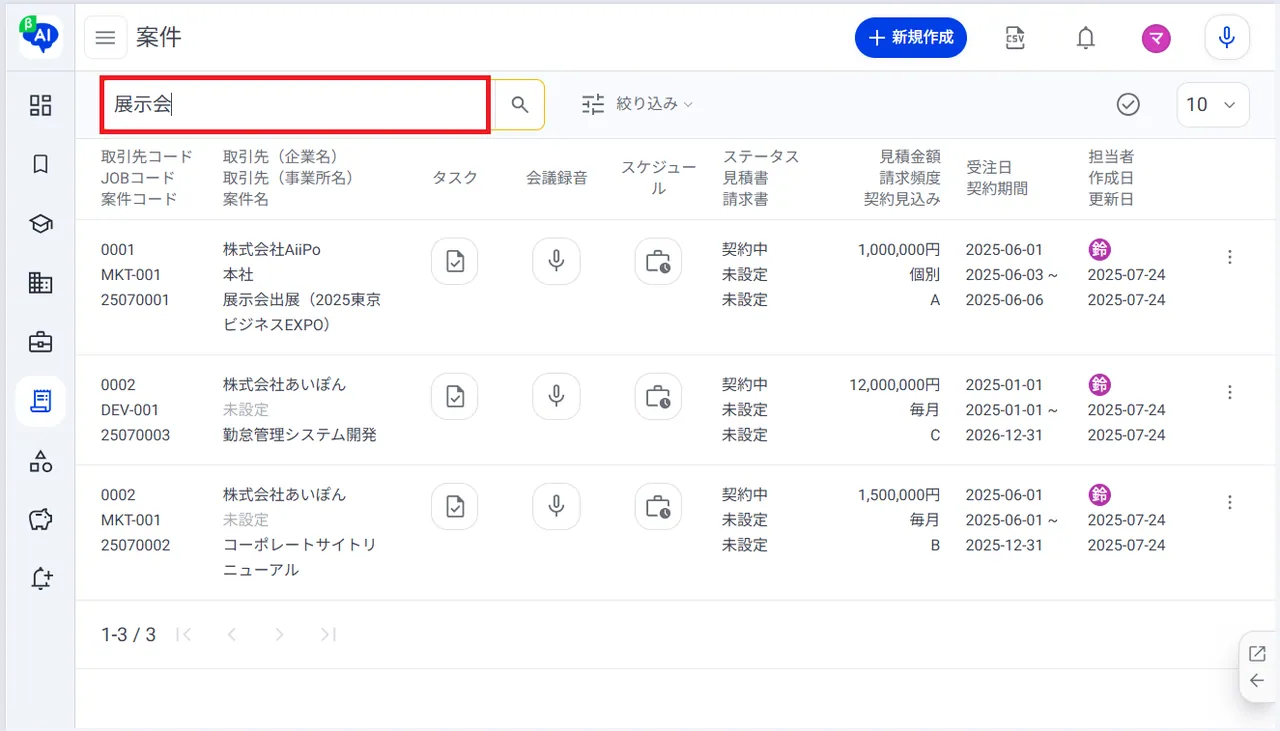Open the notifications bell

(1085, 38)
